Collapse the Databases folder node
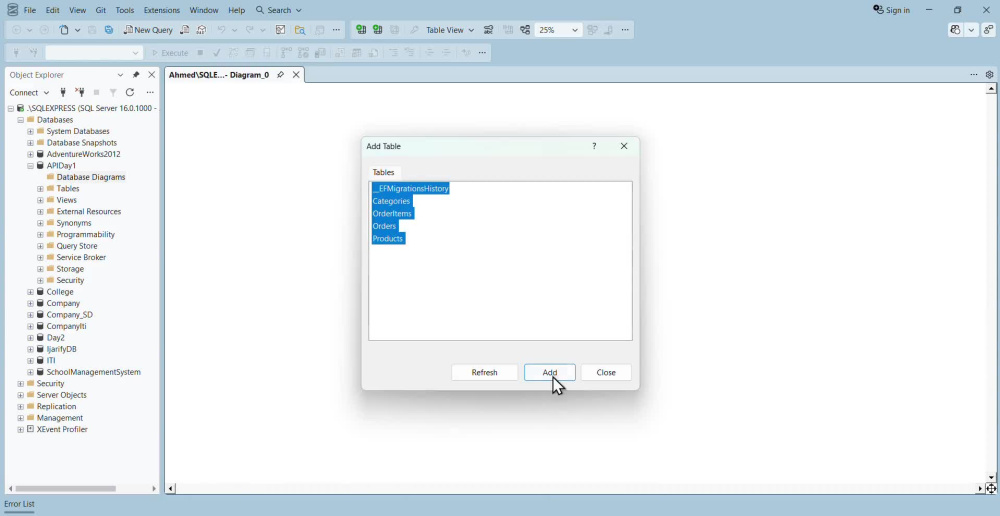 [20, 120]
